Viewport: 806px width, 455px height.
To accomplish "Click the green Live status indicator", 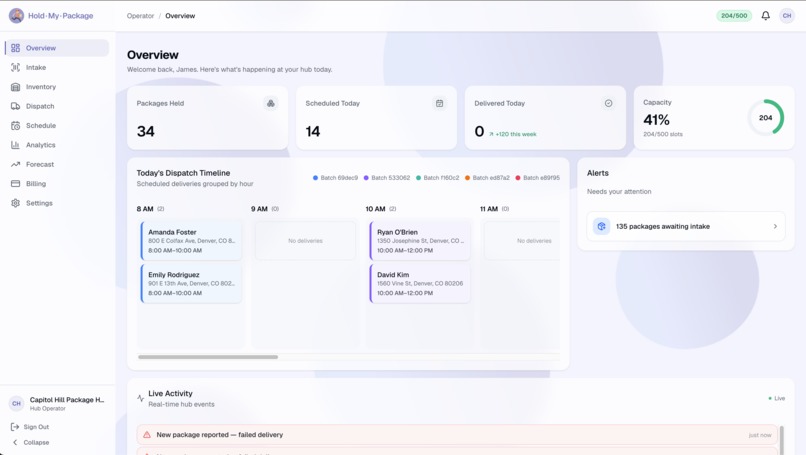I will (x=777, y=398).
